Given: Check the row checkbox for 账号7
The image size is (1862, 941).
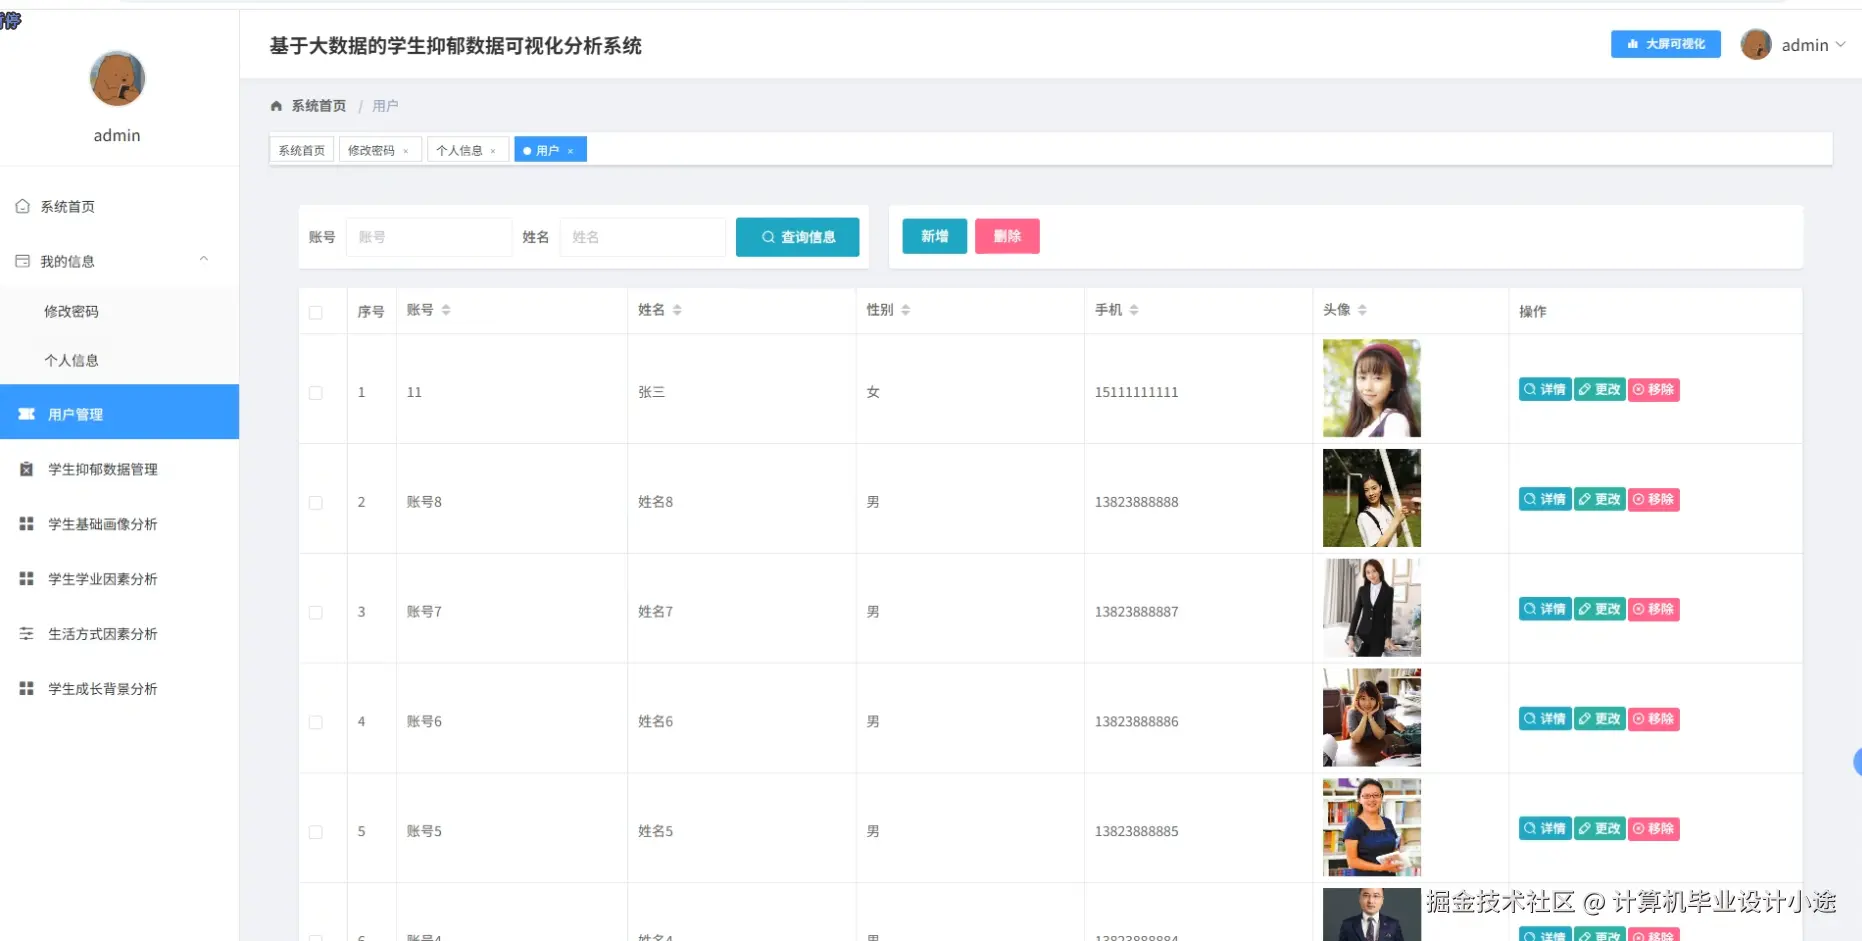Looking at the screenshot, I should click(316, 613).
